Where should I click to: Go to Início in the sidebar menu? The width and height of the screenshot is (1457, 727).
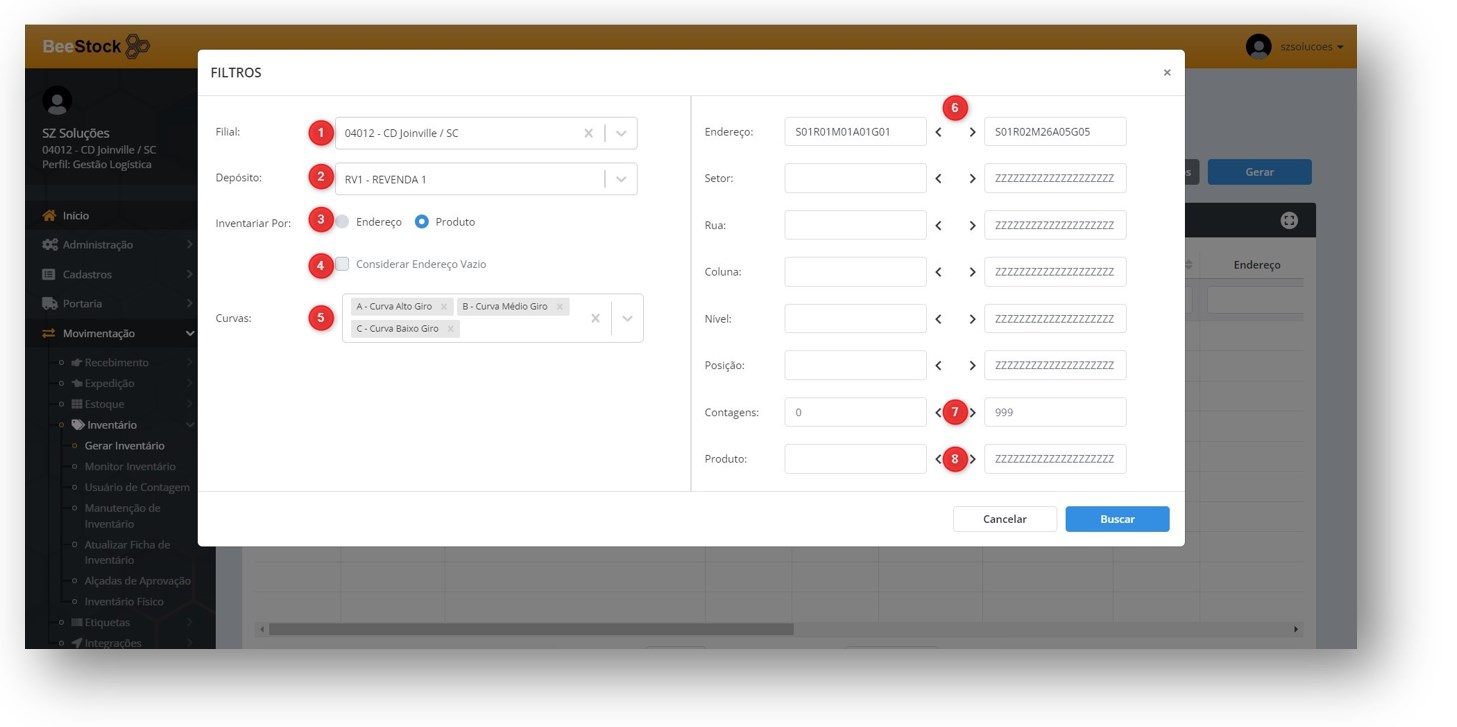pyautogui.click(x=76, y=216)
